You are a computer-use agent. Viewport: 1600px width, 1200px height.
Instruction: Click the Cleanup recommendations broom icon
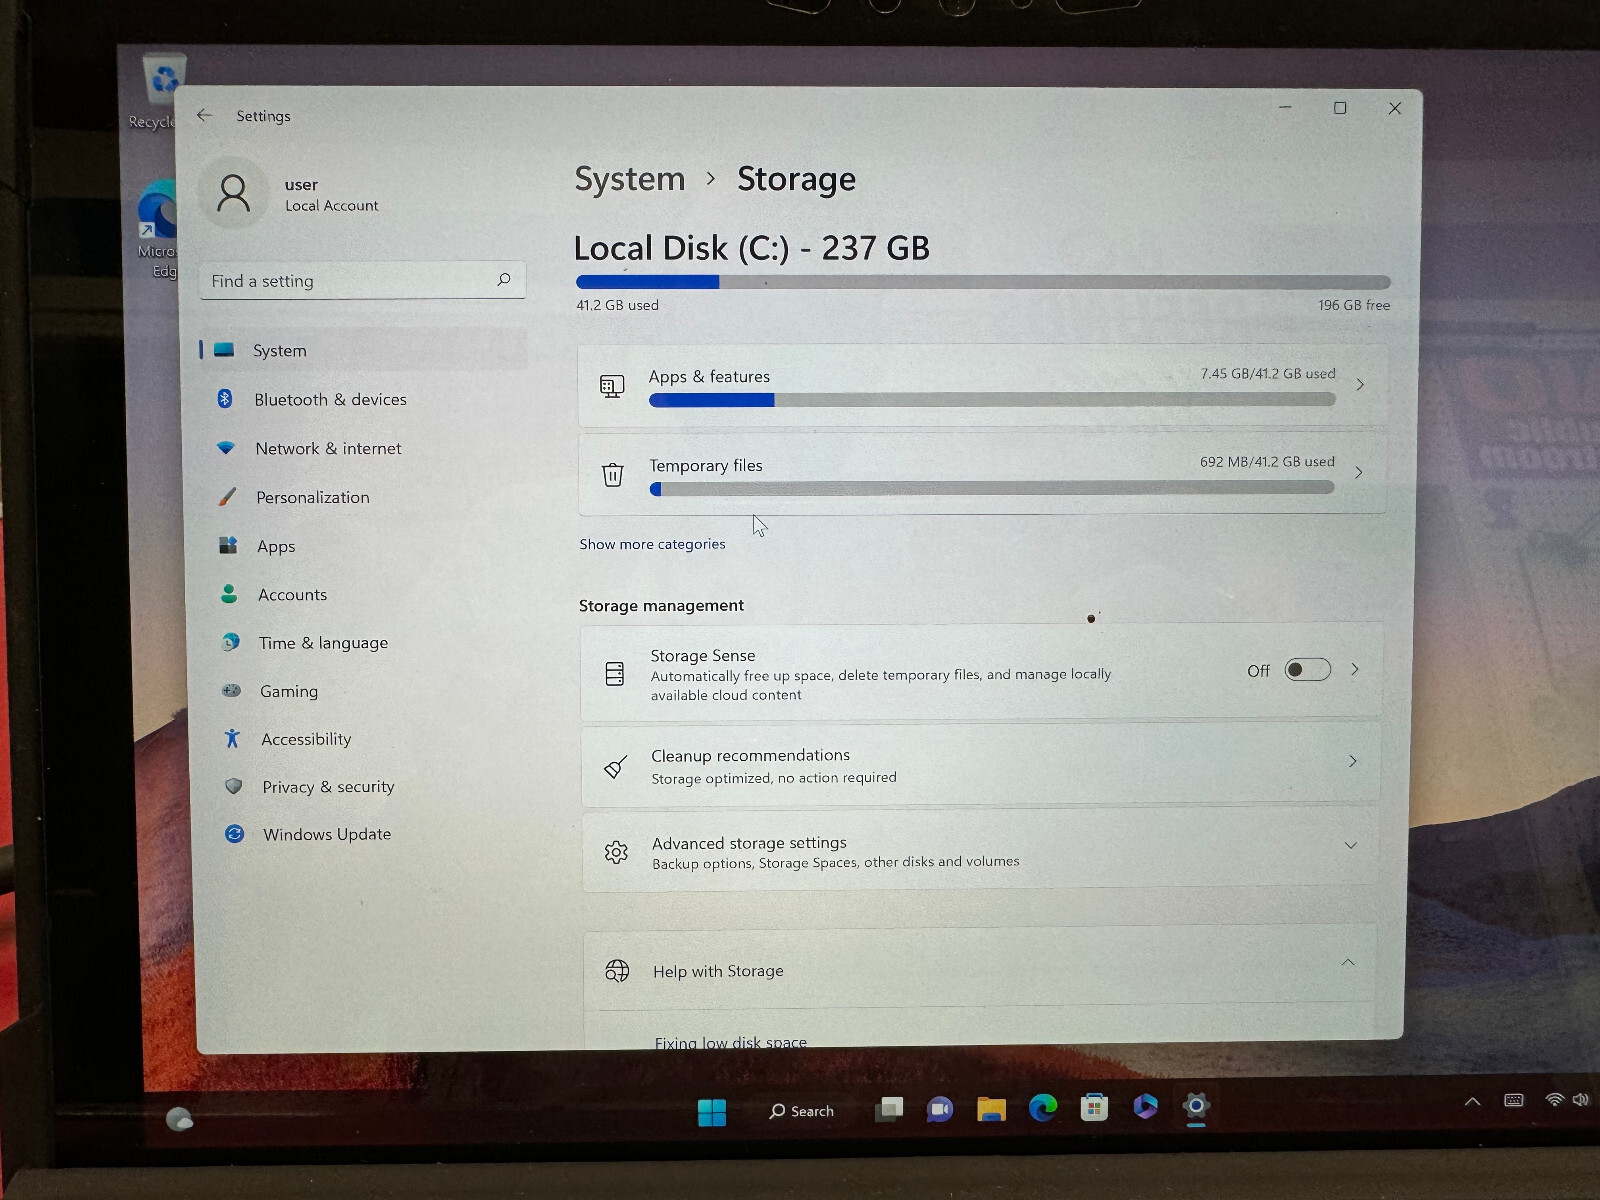pyautogui.click(x=616, y=767)
